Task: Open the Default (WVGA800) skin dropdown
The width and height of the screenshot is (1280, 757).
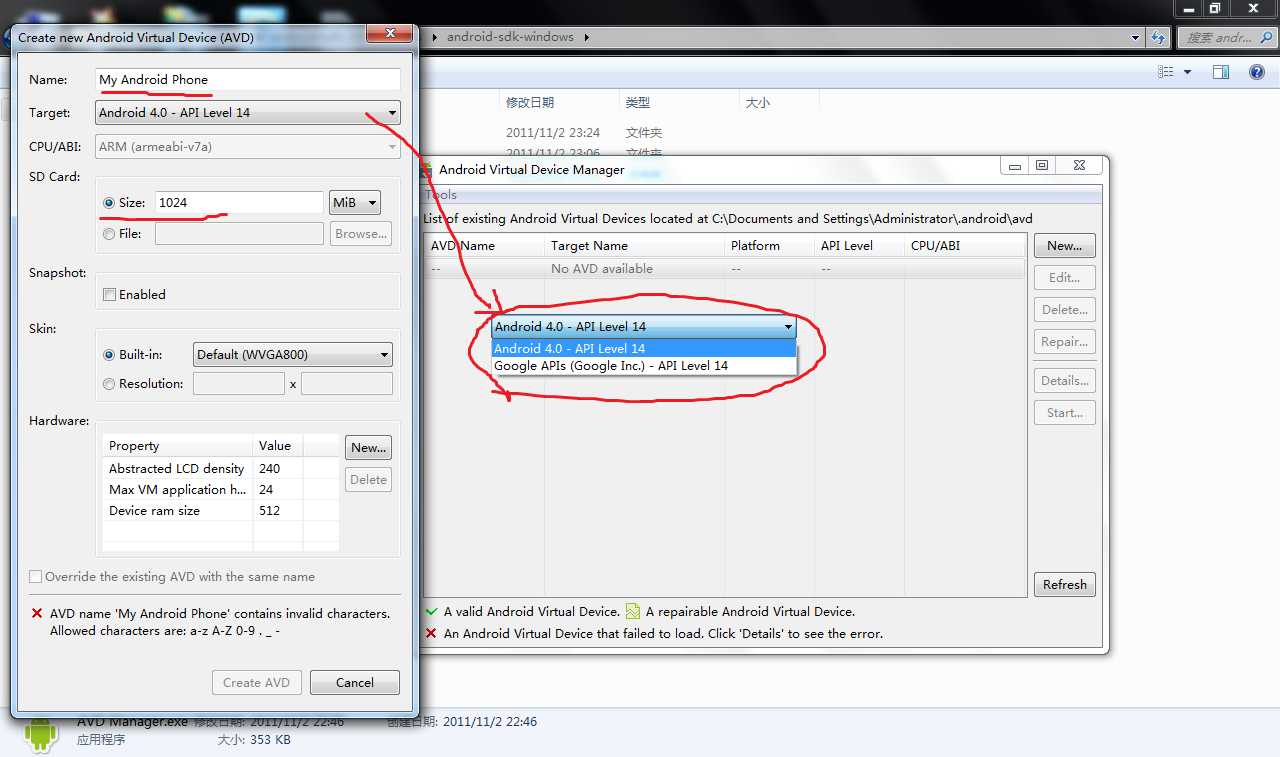Action: 293,355
